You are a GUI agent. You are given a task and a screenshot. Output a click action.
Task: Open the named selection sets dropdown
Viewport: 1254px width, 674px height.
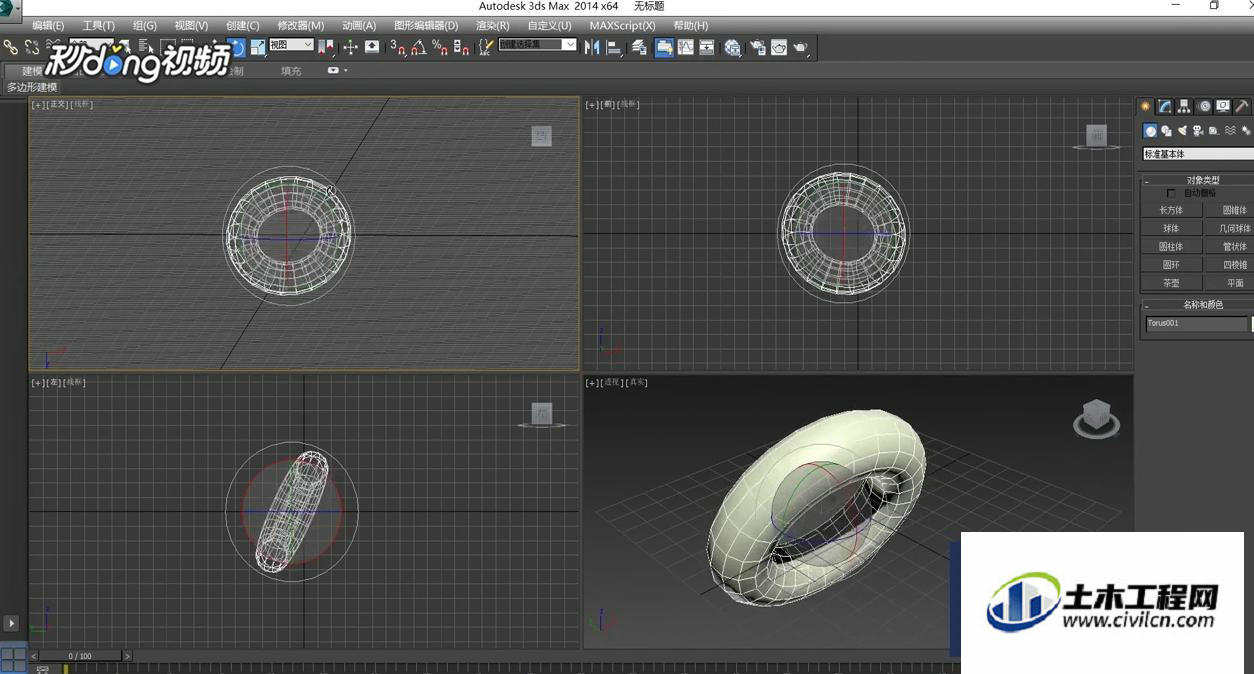coord(537,44)
